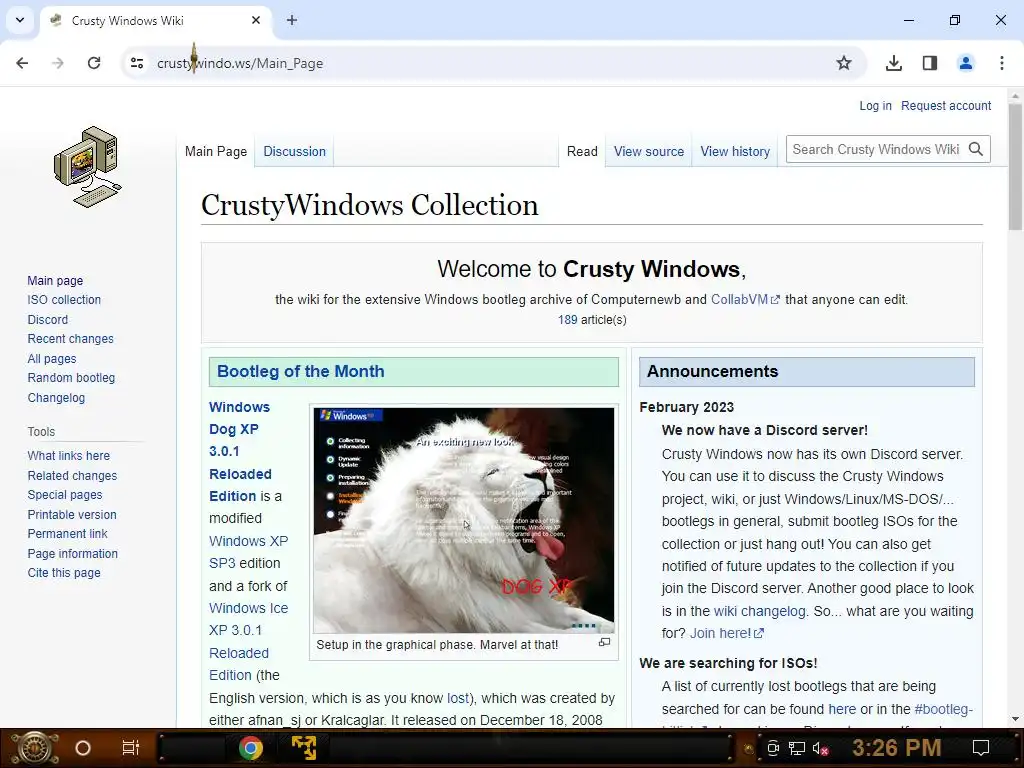Open ISO collection in sidebar
The height and width of the screenshot is (768, 1024).
64,300
